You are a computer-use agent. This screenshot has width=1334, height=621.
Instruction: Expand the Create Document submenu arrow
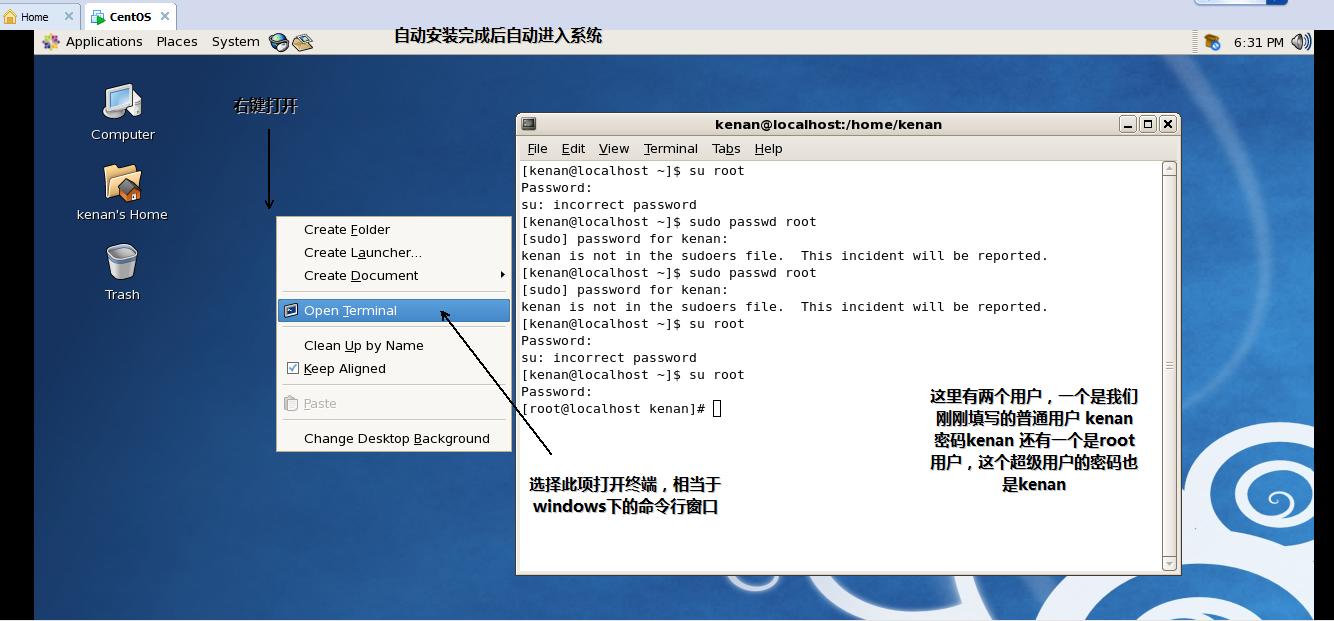(x=502, y=275)
